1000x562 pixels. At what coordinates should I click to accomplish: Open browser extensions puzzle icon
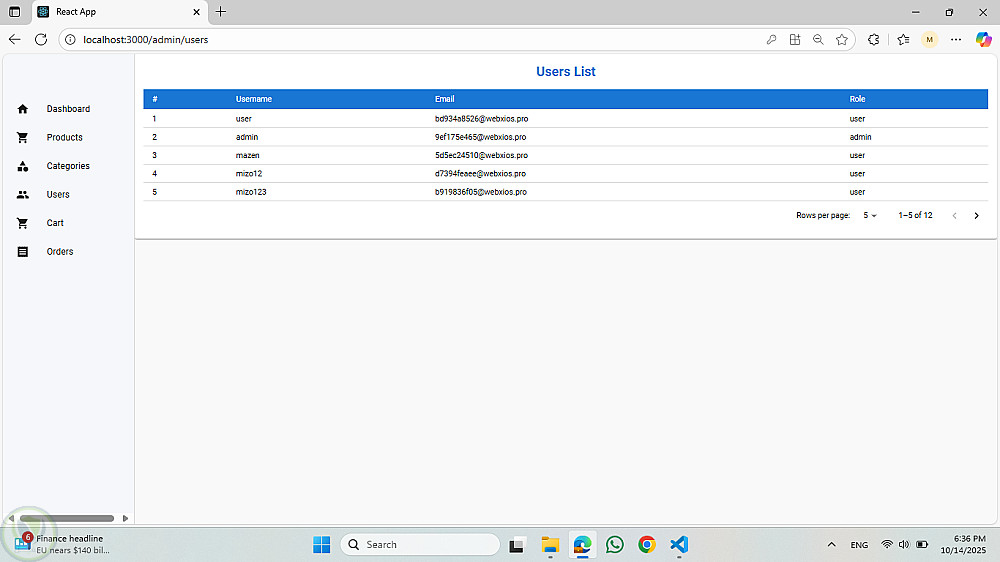click(x=874, y=40)
